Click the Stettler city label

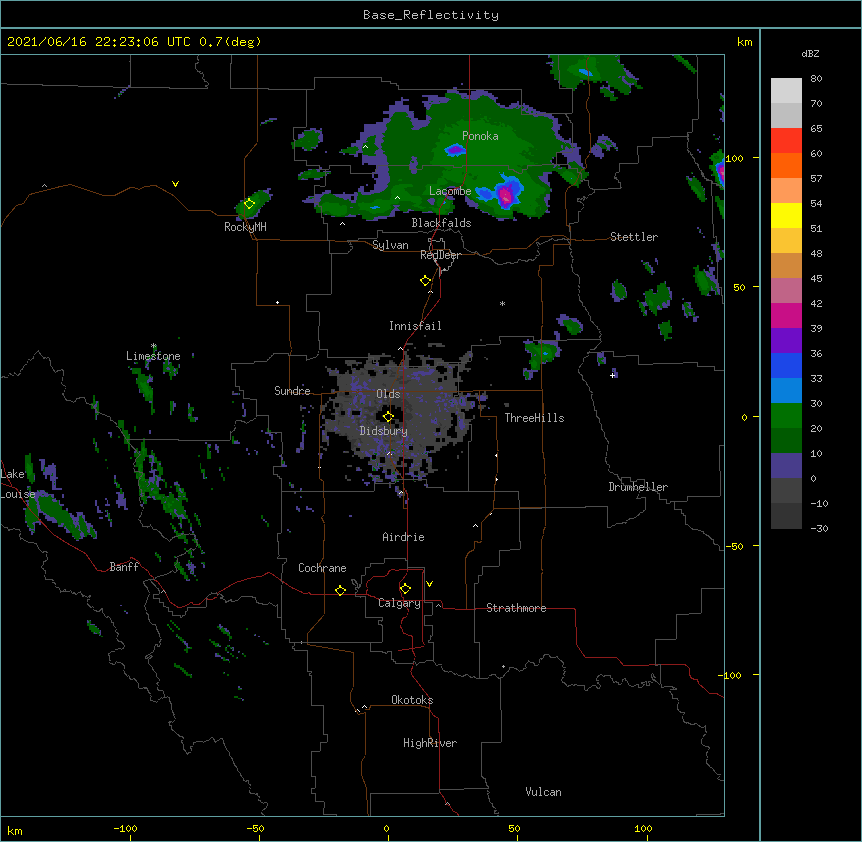pos(634,237)
